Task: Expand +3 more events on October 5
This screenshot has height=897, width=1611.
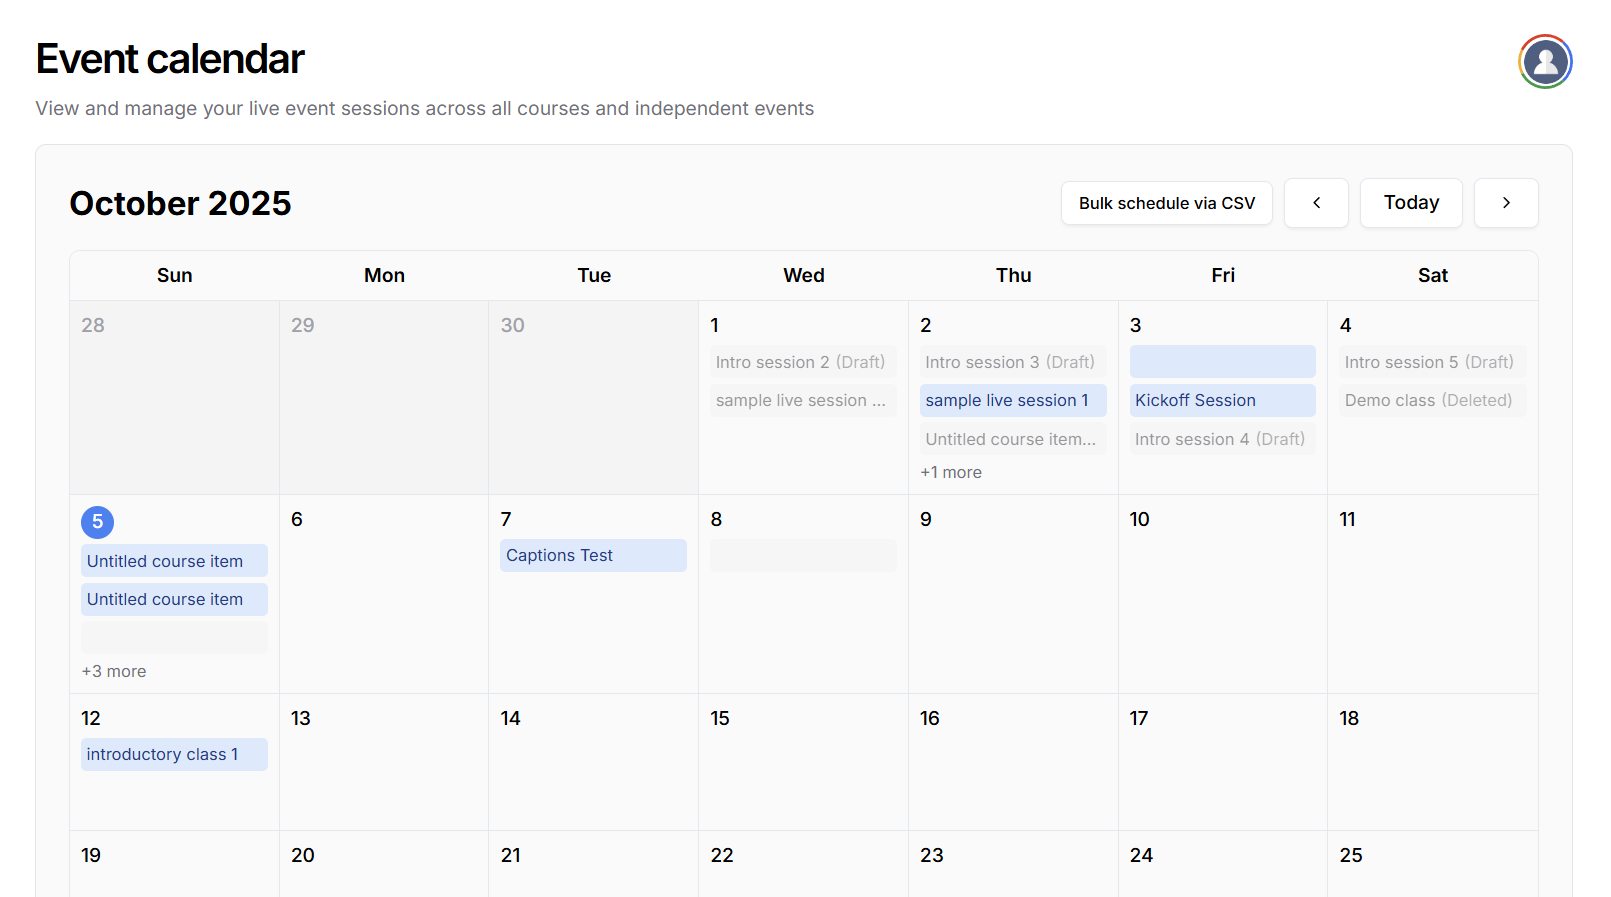Action: click(114, 671)
